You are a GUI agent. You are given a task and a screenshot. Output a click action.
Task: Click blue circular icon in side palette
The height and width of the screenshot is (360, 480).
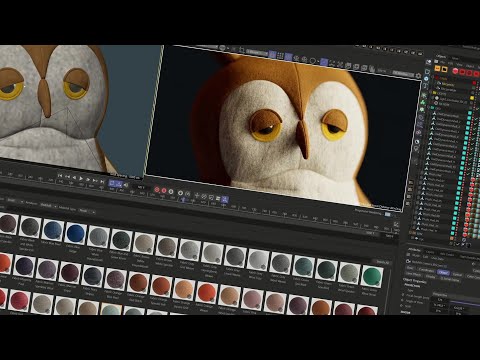tap(426, 79)
